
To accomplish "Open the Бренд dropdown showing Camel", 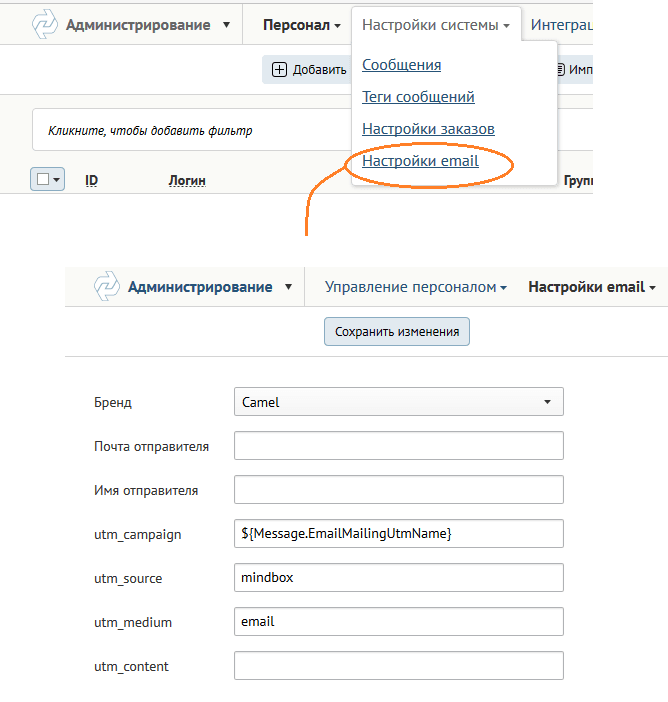I will tap(398, 402).
